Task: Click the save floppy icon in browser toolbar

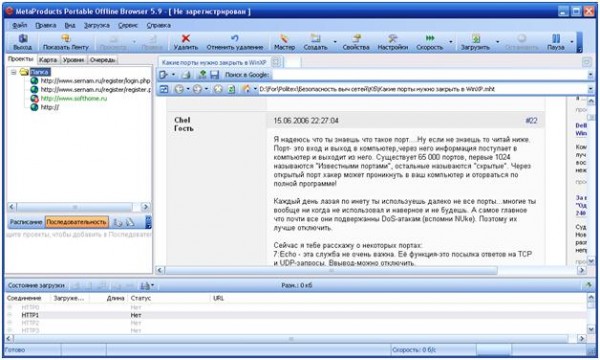Action: click(x=214, y=75)
